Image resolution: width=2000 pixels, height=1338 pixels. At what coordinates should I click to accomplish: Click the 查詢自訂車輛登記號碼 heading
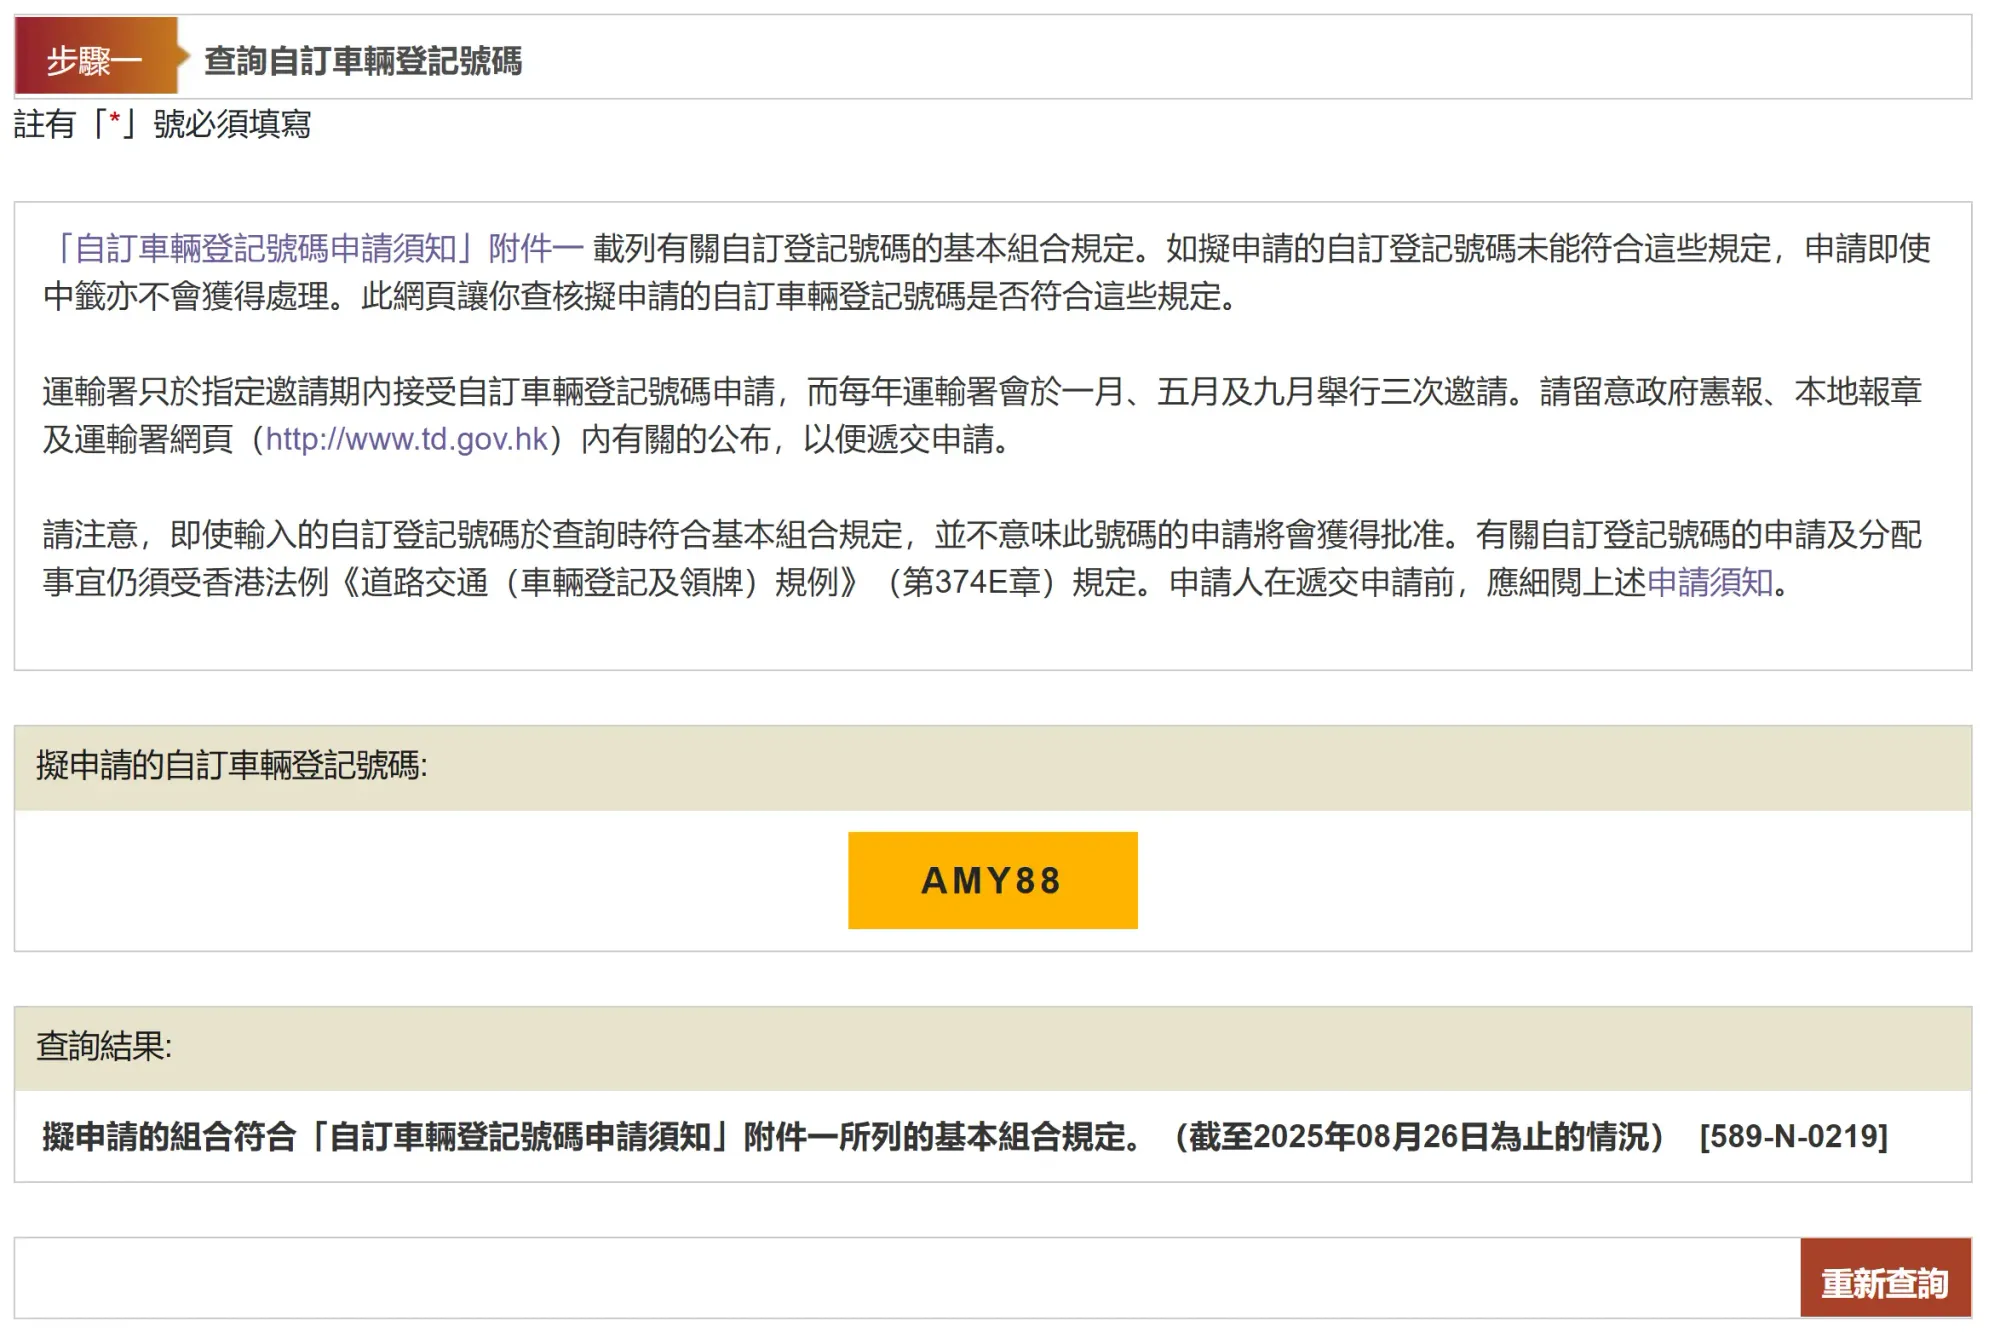(363, 61)
